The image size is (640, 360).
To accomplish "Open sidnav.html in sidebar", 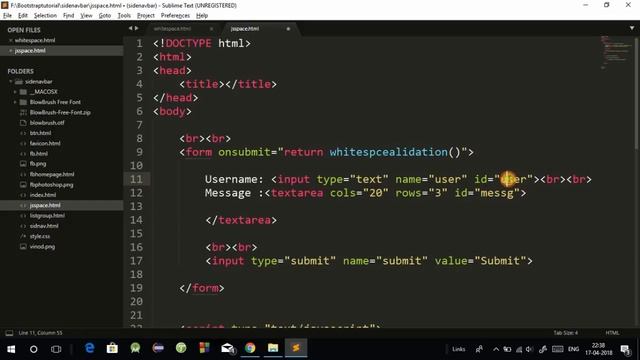I will pos(44,226).
